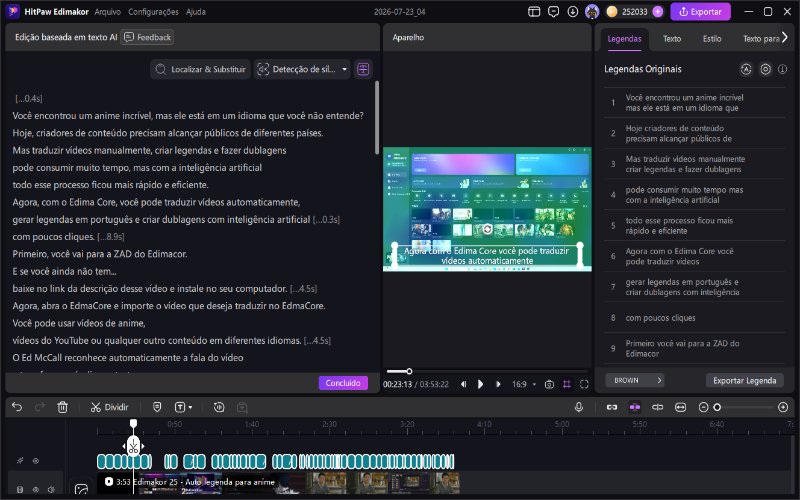Adjust the preview playback progress slider

tap(409, 371)
